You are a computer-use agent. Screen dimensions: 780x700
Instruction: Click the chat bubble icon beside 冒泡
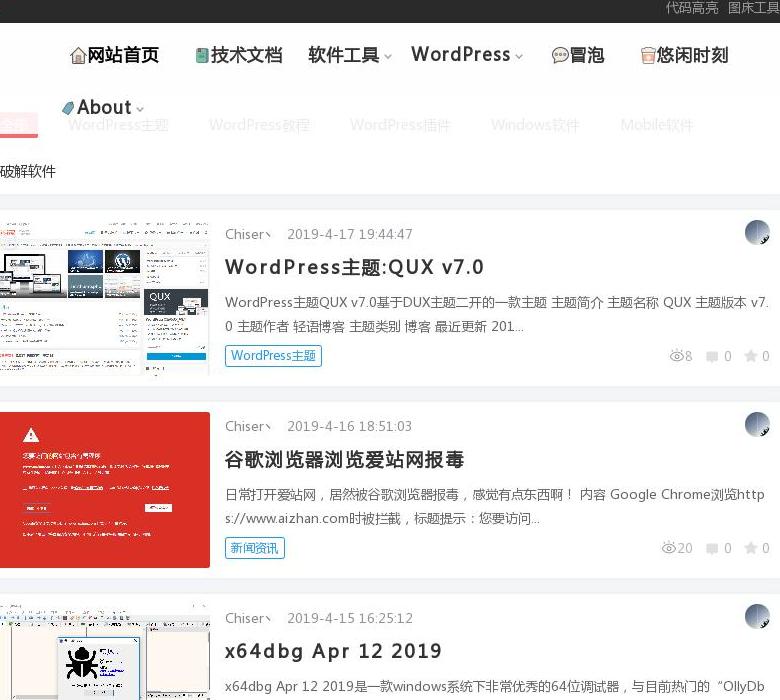pyautogui.click(x=560, y=55)
